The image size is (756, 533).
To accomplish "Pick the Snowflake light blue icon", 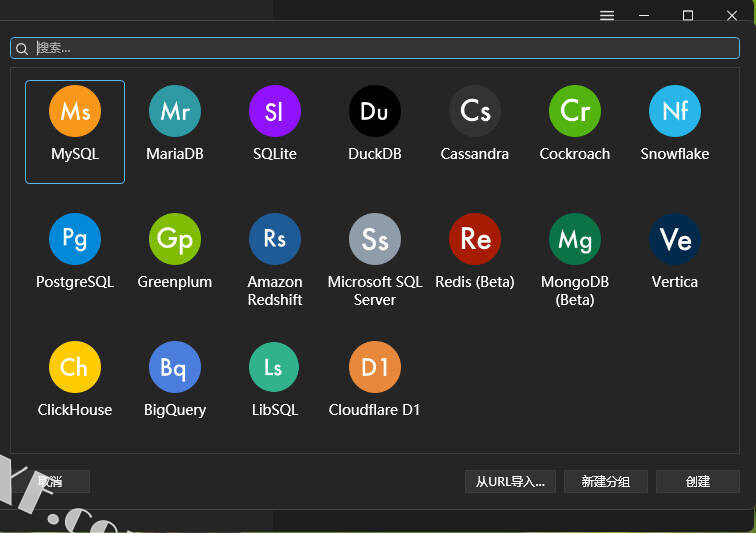I will 675,111.
